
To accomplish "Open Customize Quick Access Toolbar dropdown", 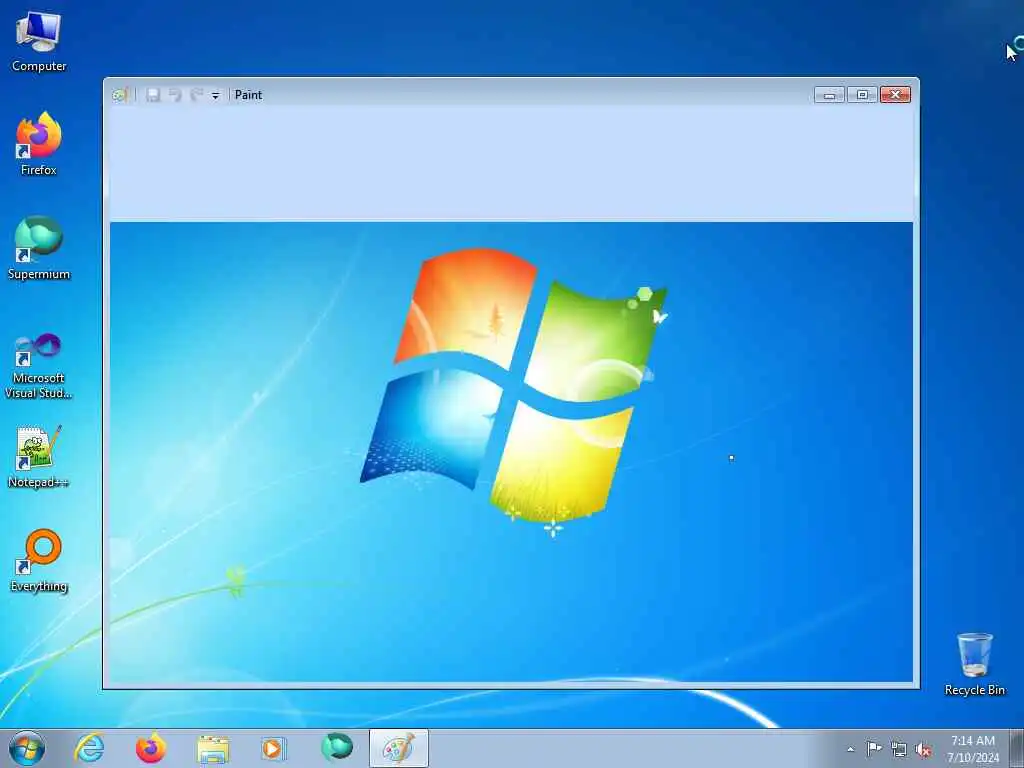I will coord(216,96).
